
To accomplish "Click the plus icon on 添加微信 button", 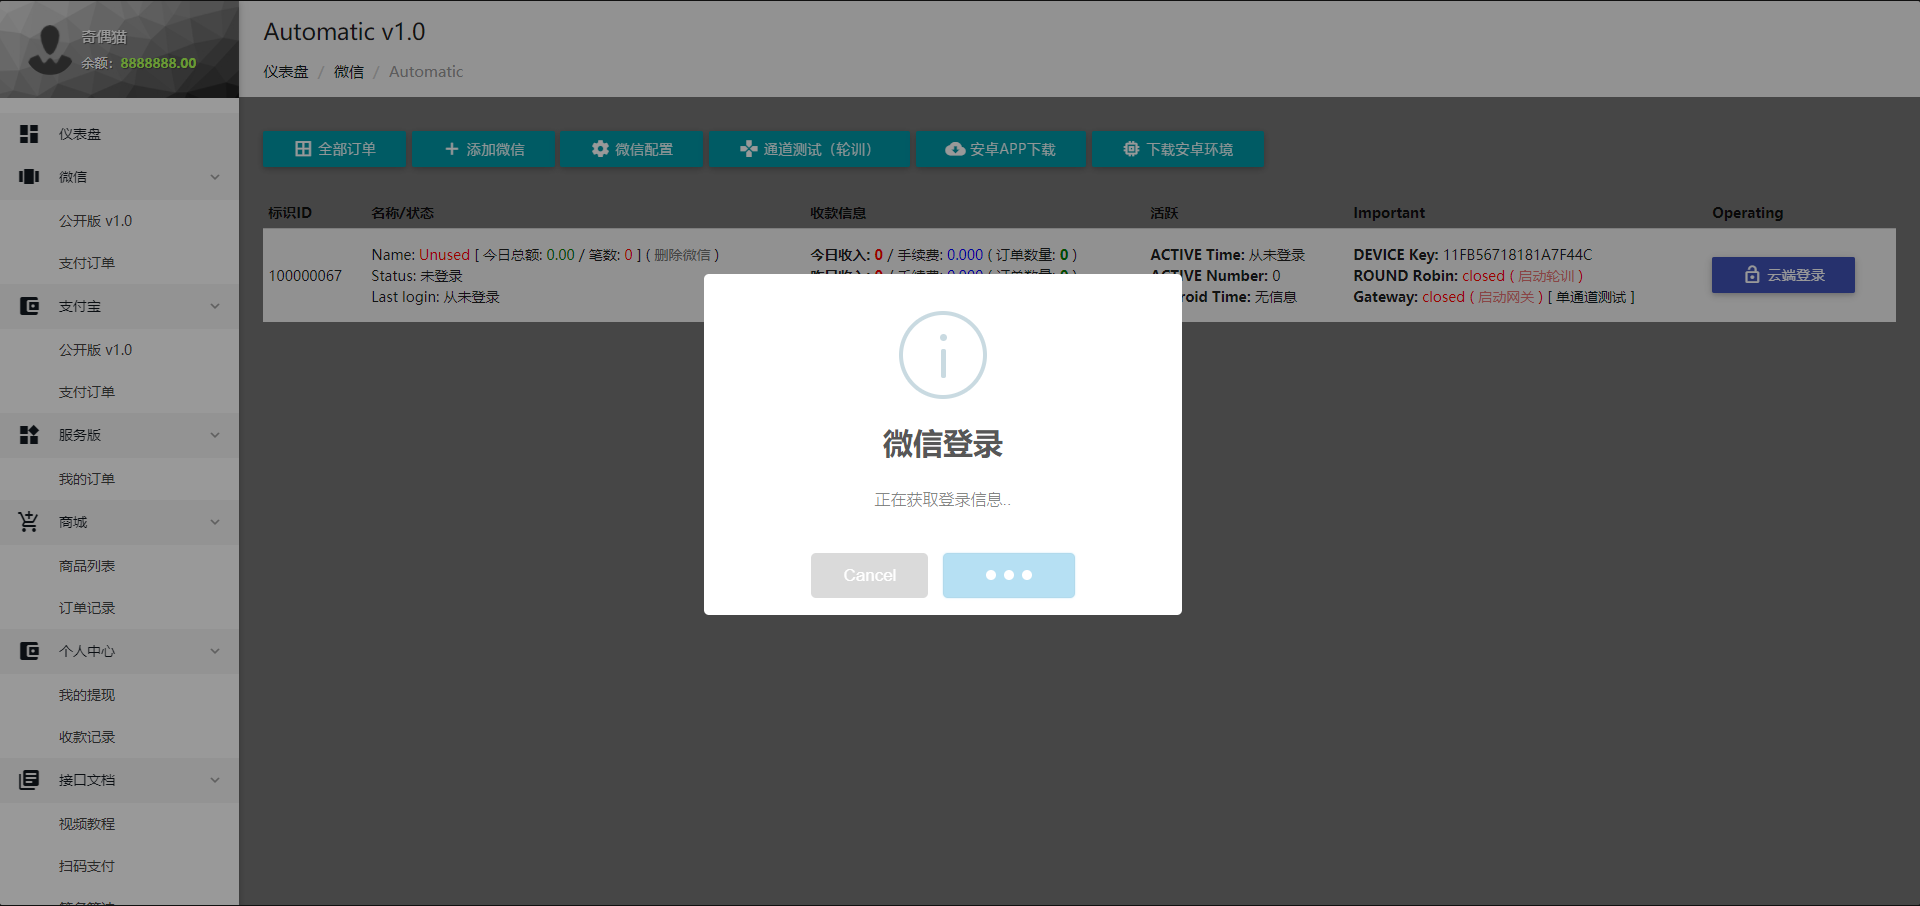I will [x=452, y=149].
